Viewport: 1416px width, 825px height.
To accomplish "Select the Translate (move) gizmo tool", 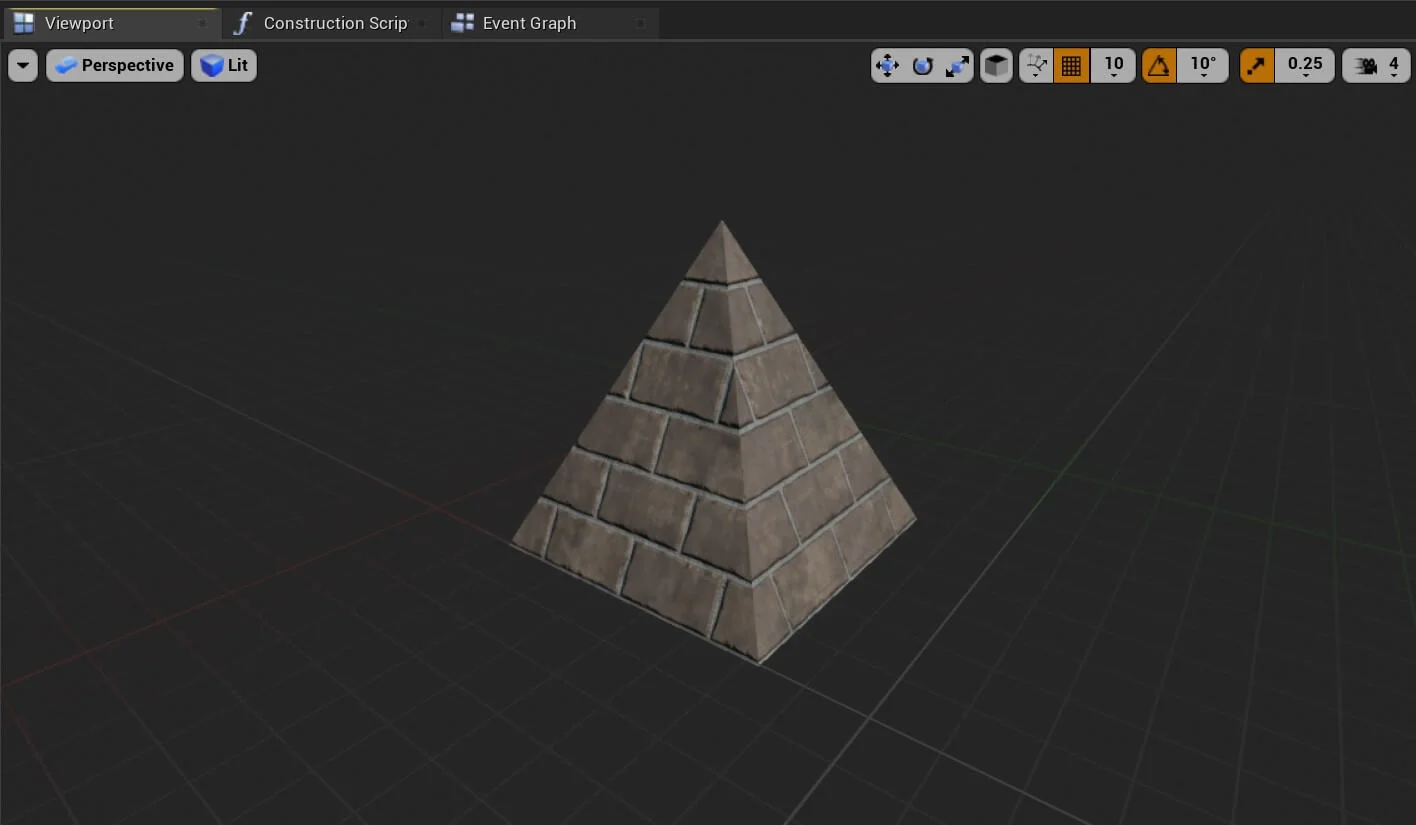I will point(887,66).
